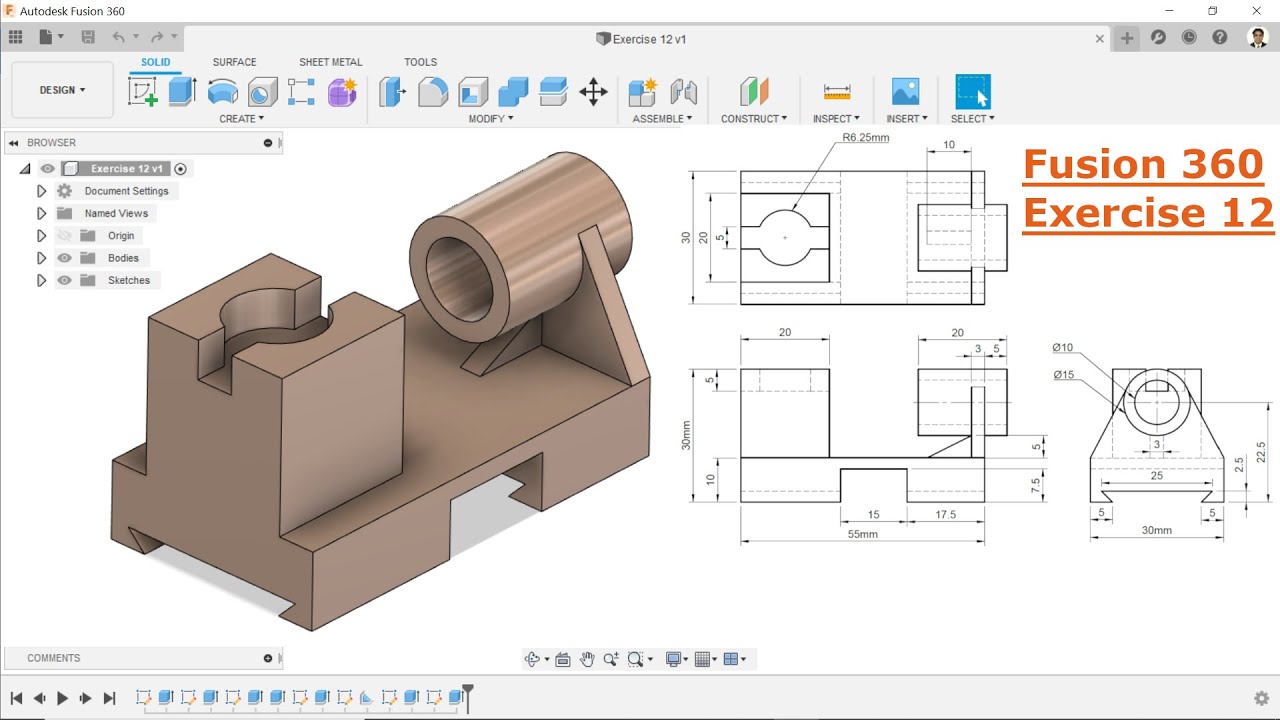Open the purple Create Form tool
The width and height of the screenshot is (1280, 720).
click(x=342, y=92)
